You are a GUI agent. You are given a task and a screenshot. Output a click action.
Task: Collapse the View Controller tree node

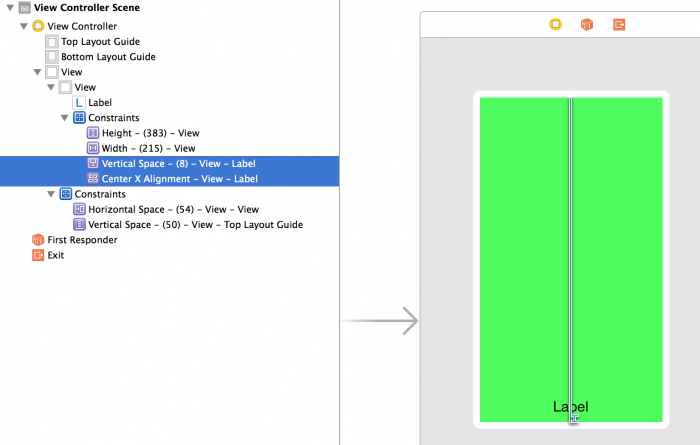pos(24,26)
